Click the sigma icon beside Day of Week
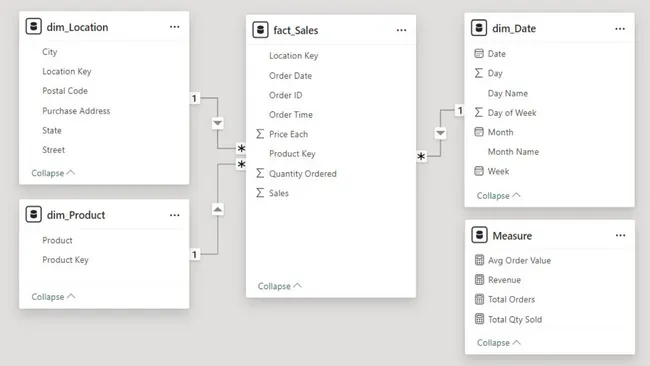The height and width of the screenshot is (366, 650). (x=479, y=112)
